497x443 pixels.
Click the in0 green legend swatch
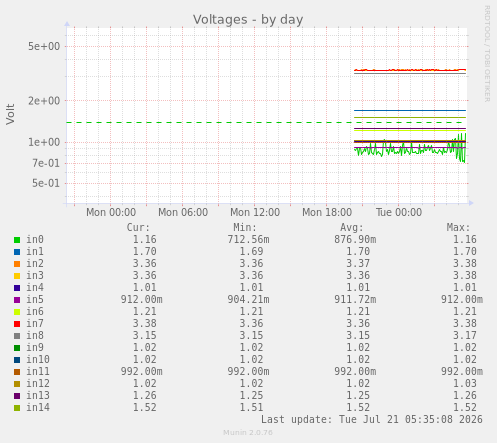pos(17,240)
